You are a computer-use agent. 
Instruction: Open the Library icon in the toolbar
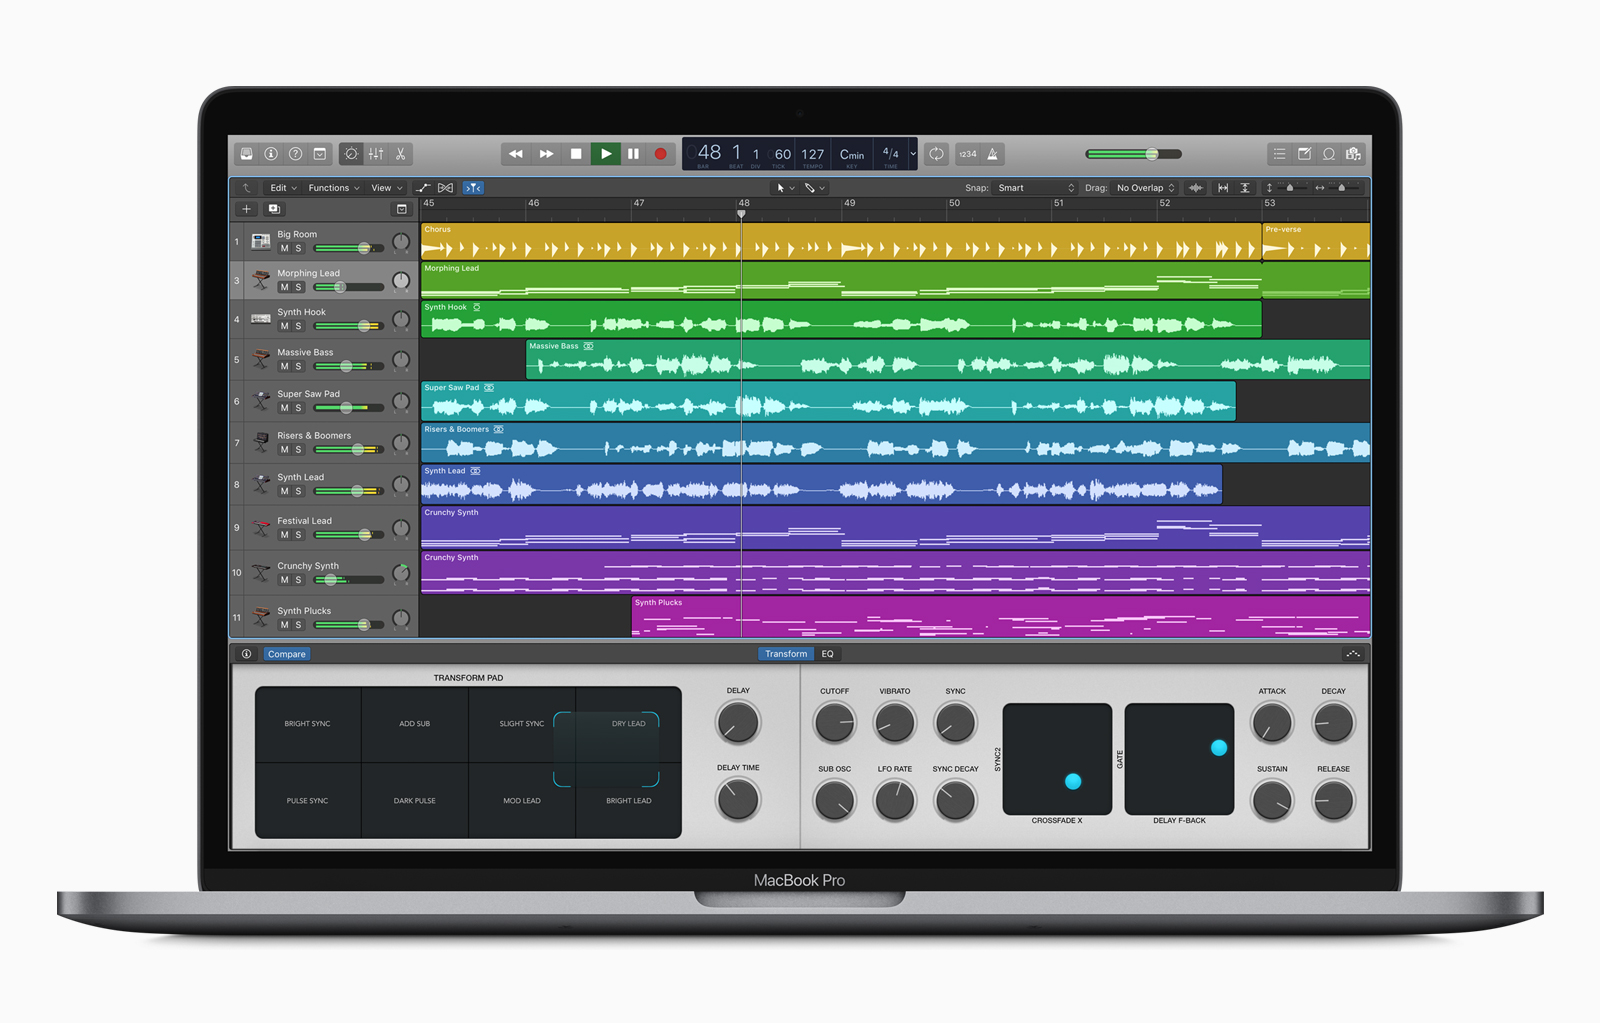click(248, 153)
